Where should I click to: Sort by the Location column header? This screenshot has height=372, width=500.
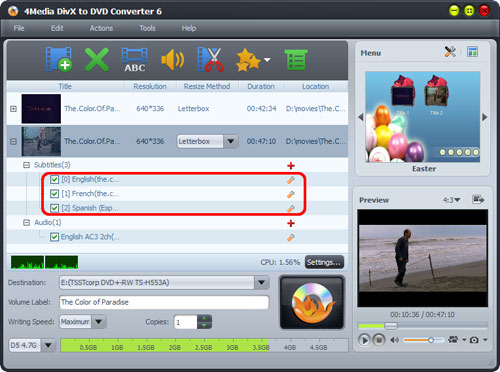pos(316,86)
